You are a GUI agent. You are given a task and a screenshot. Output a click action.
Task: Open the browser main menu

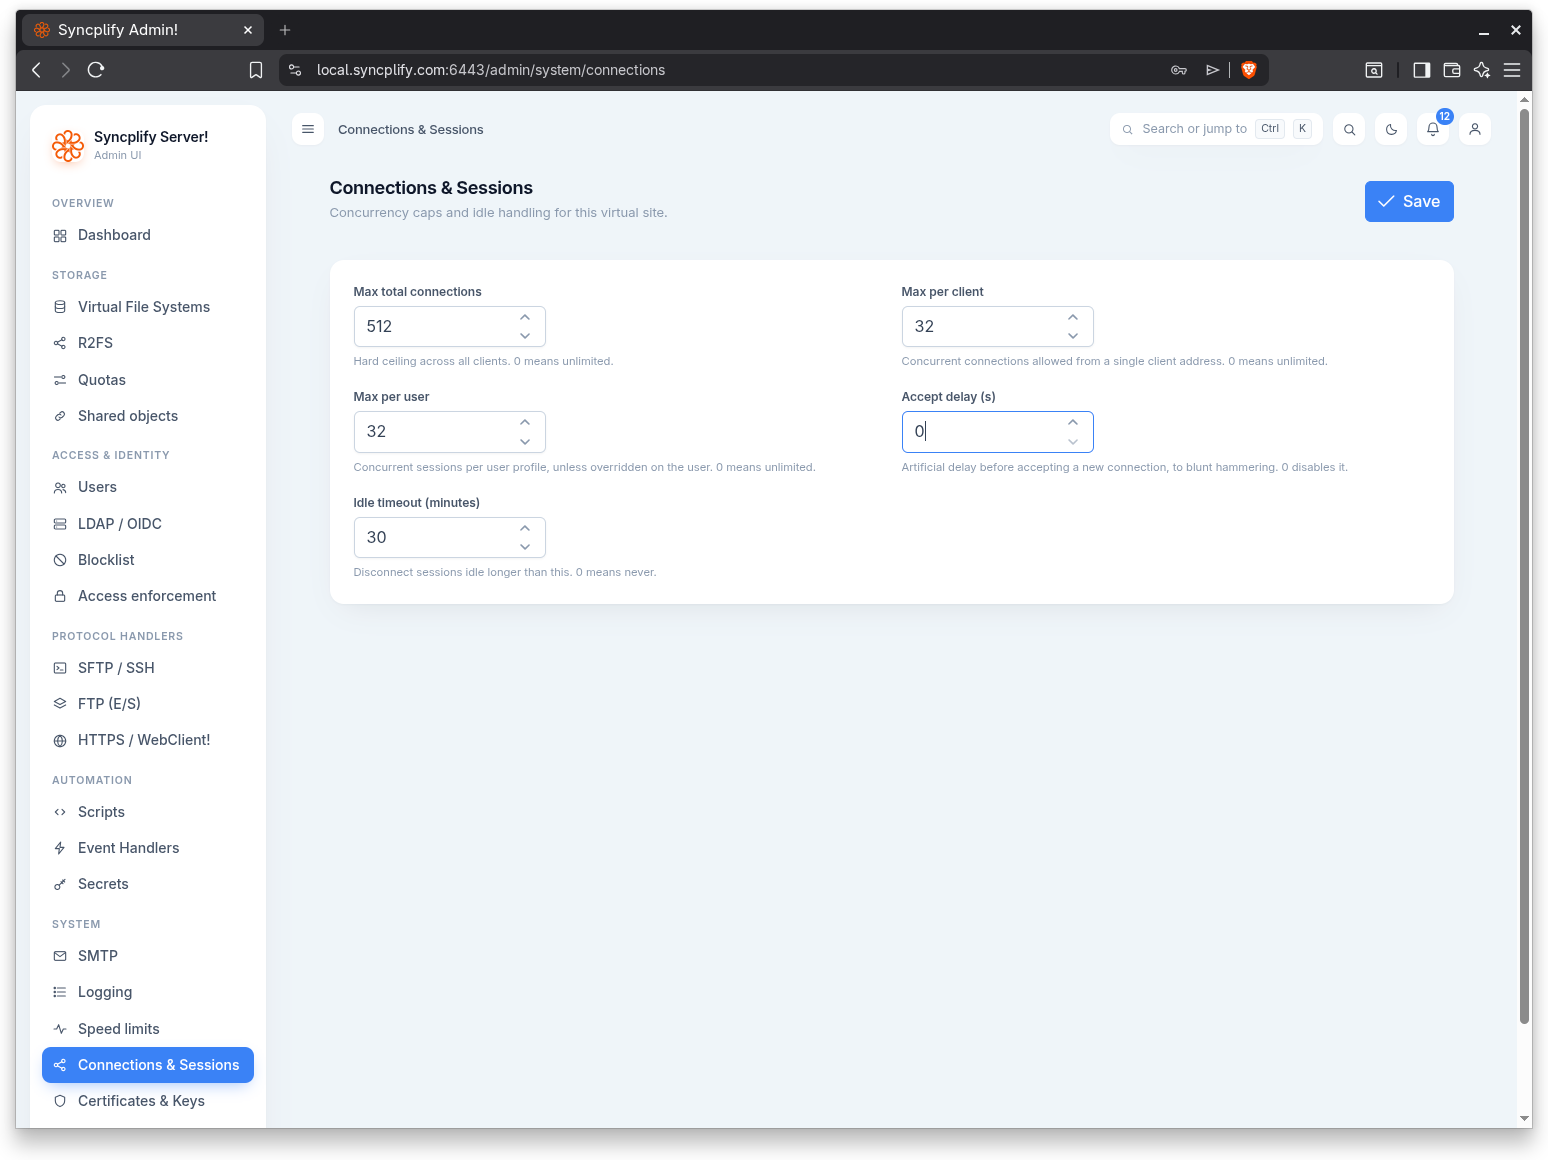point(1512,70)
